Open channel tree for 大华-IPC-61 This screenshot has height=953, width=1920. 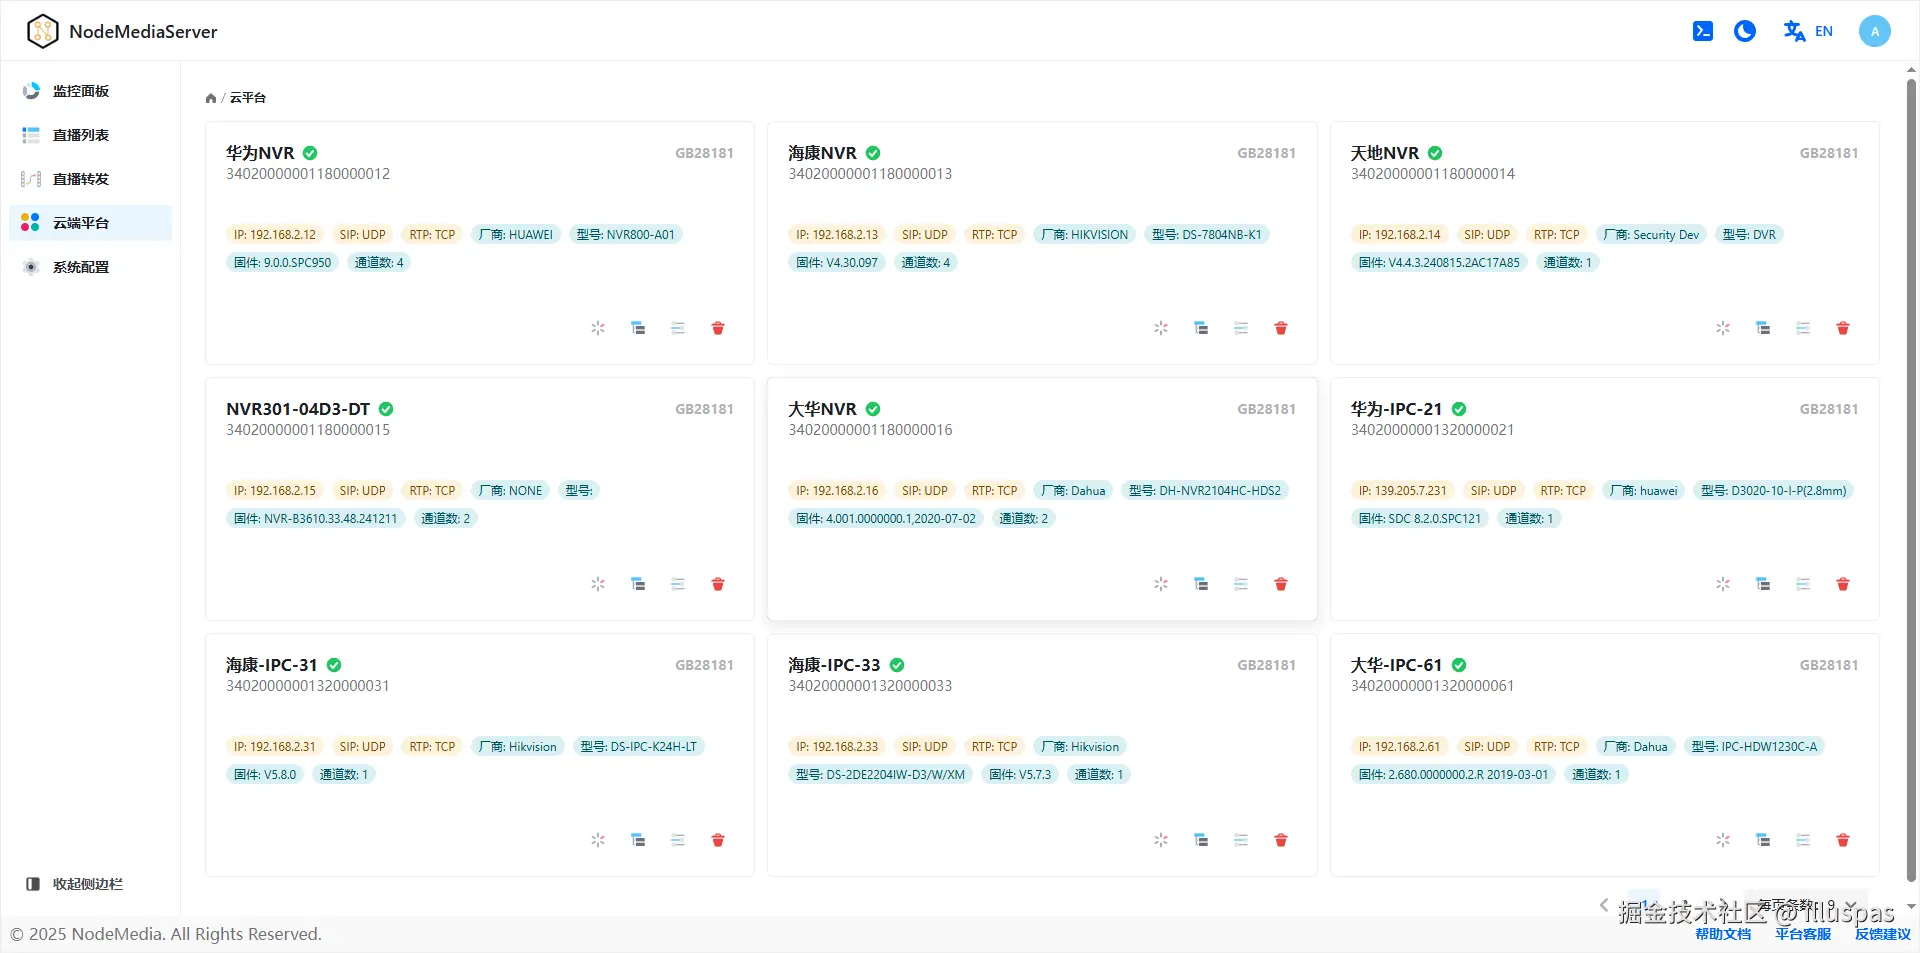click(1763, 840)
